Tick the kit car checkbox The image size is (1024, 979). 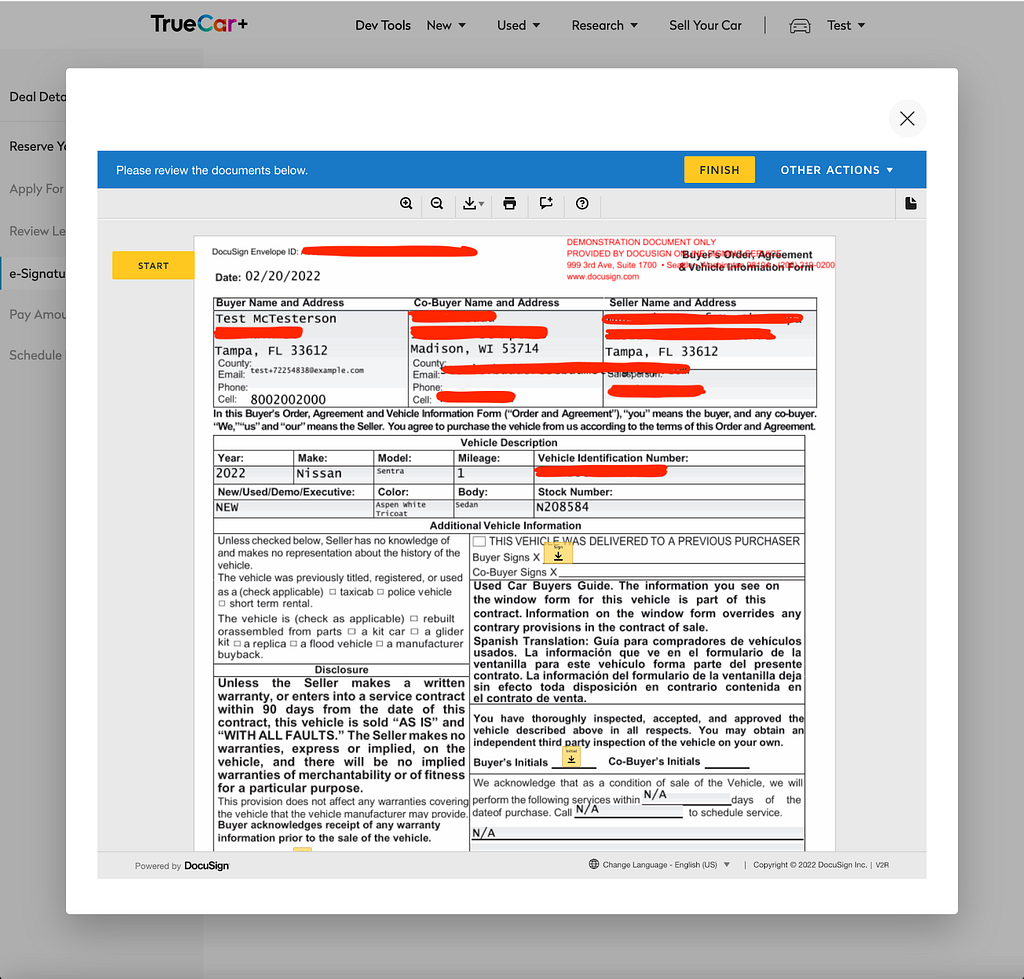(x=352, y=632)
